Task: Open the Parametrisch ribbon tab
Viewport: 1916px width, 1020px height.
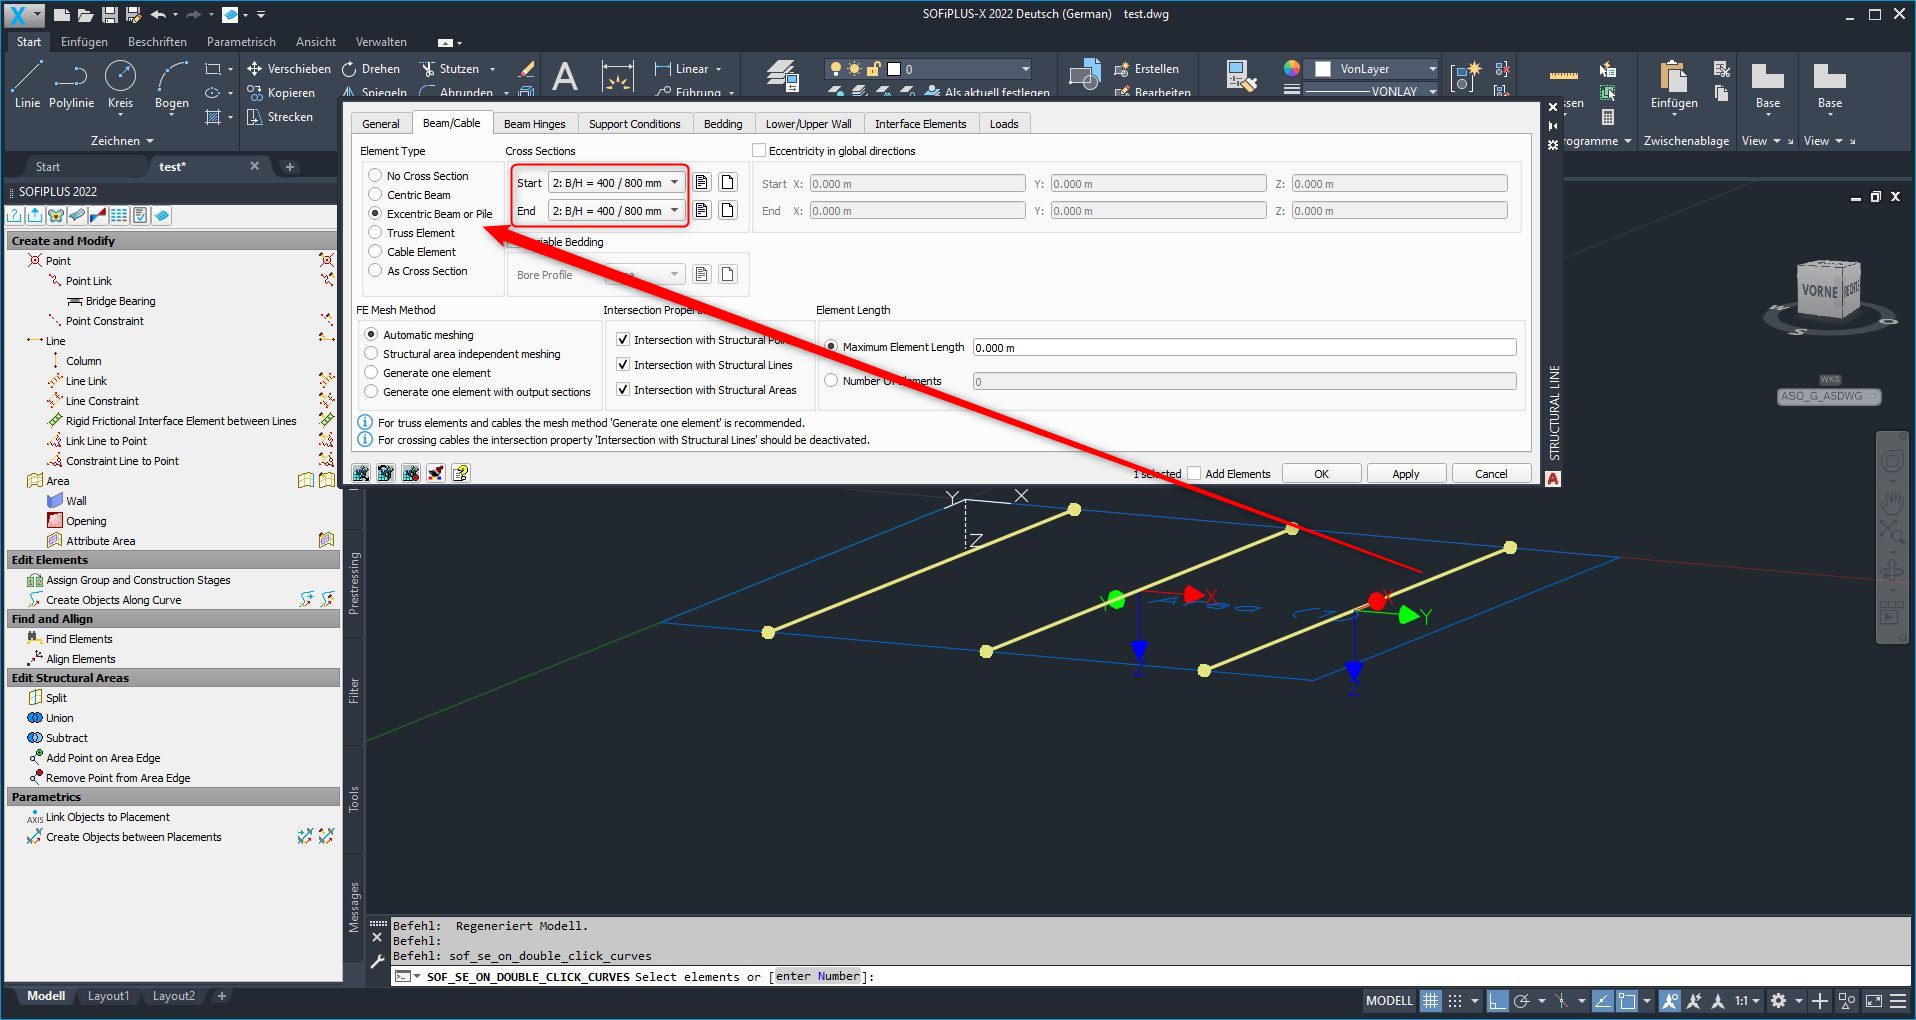Action: point(241,42)
